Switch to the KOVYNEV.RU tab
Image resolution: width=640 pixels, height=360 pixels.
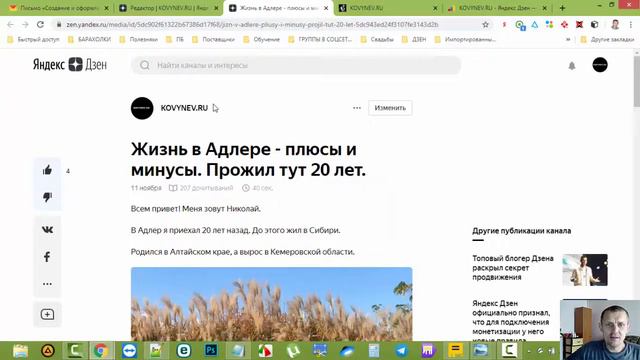click(388, 8)
